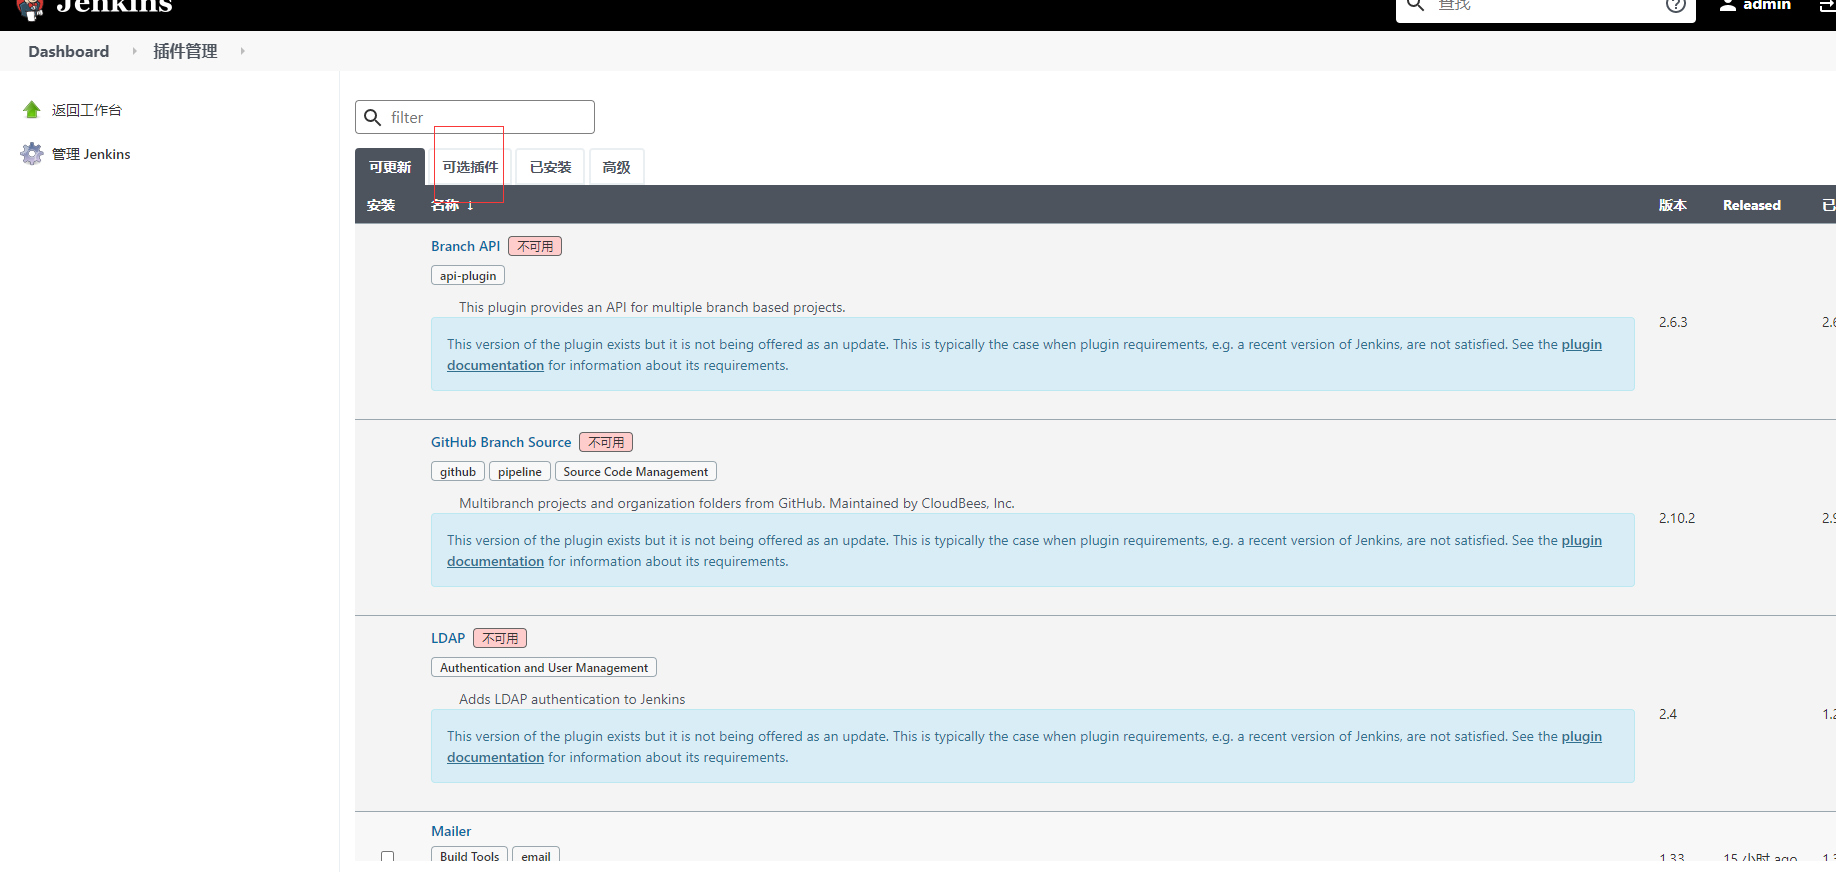
Task: Expand the breadcrumb arrow after Dashboard
Action: (x=134, y=51)
